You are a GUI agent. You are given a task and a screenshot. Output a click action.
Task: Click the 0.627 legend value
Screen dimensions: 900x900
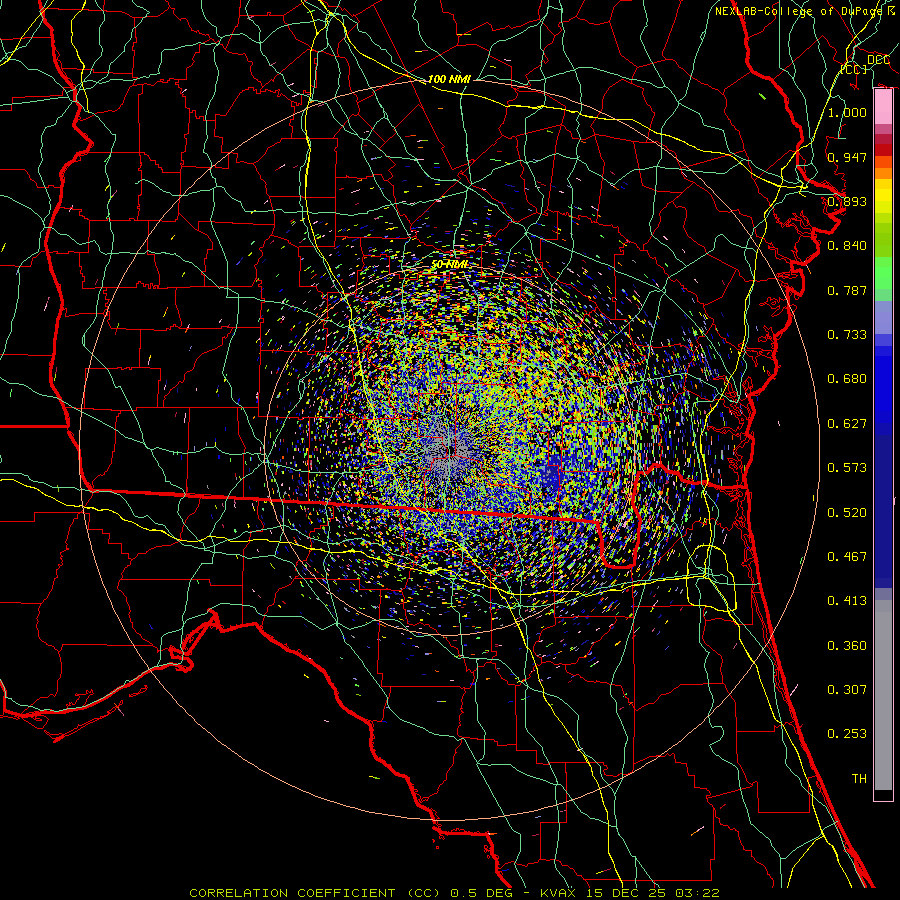tap(847, 424)
